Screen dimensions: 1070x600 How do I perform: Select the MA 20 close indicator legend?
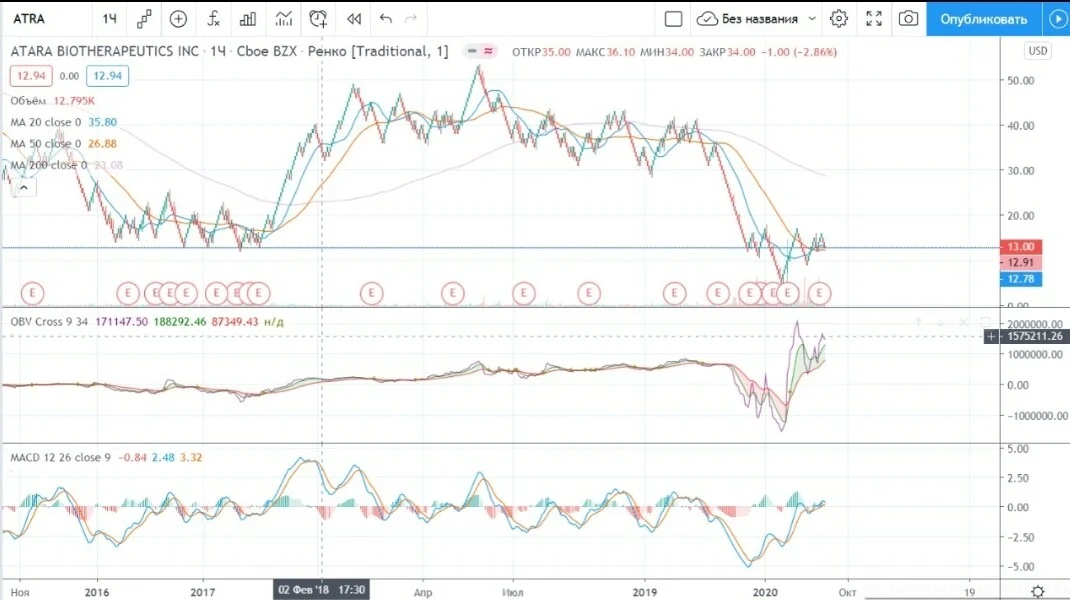pyautogui.click(x=45, y=122)
